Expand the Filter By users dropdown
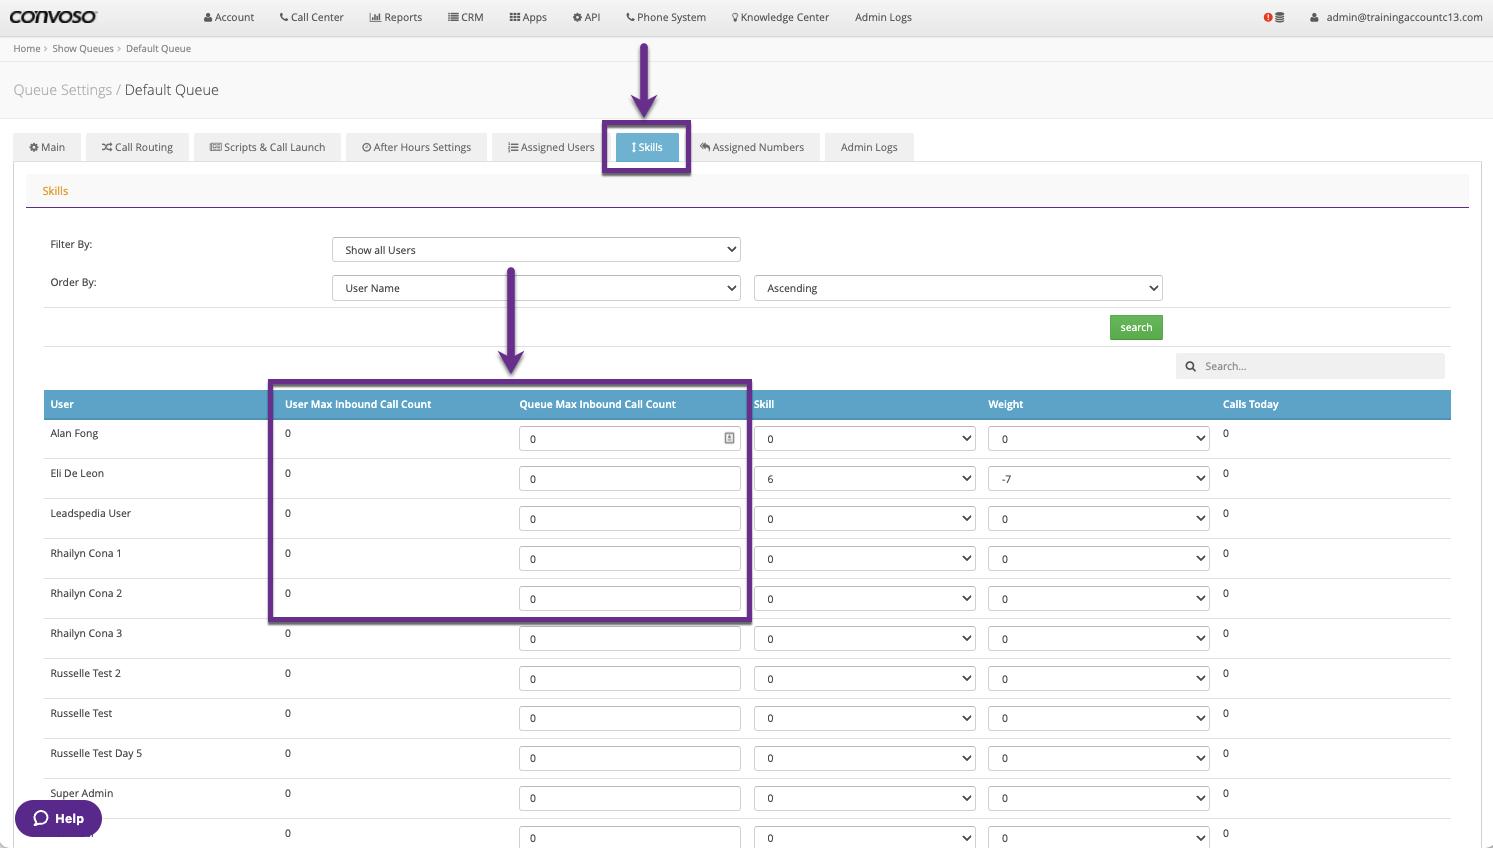Screen dimensions: 1493x848 tap(536, 249)
